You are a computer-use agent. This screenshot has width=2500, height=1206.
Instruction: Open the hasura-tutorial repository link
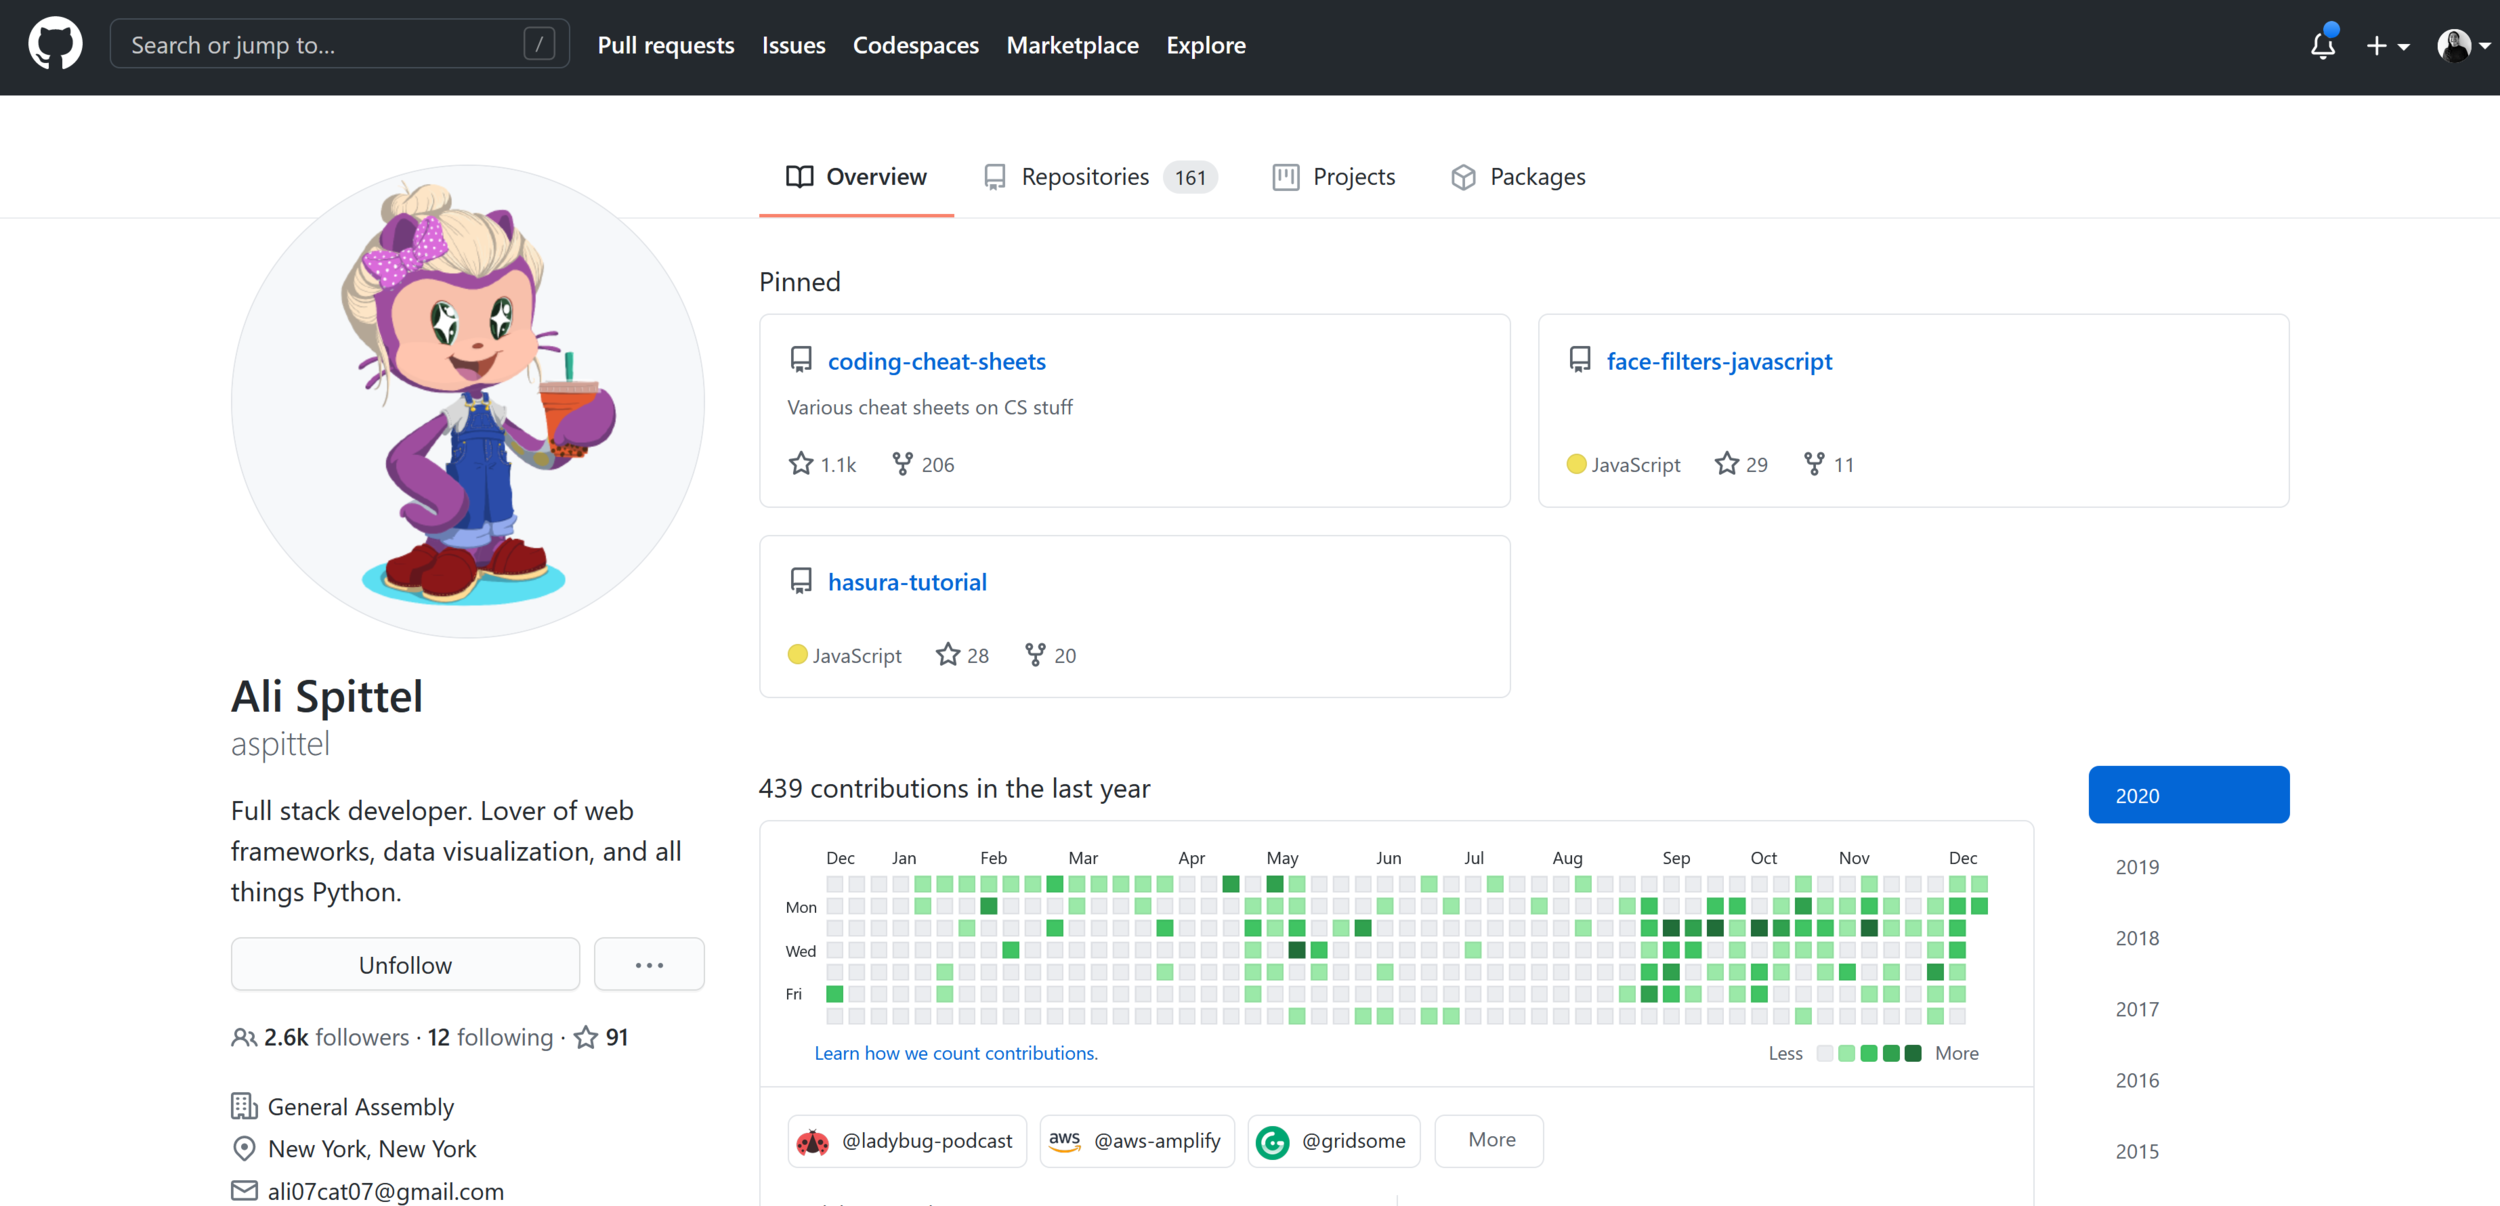(907, 582)
